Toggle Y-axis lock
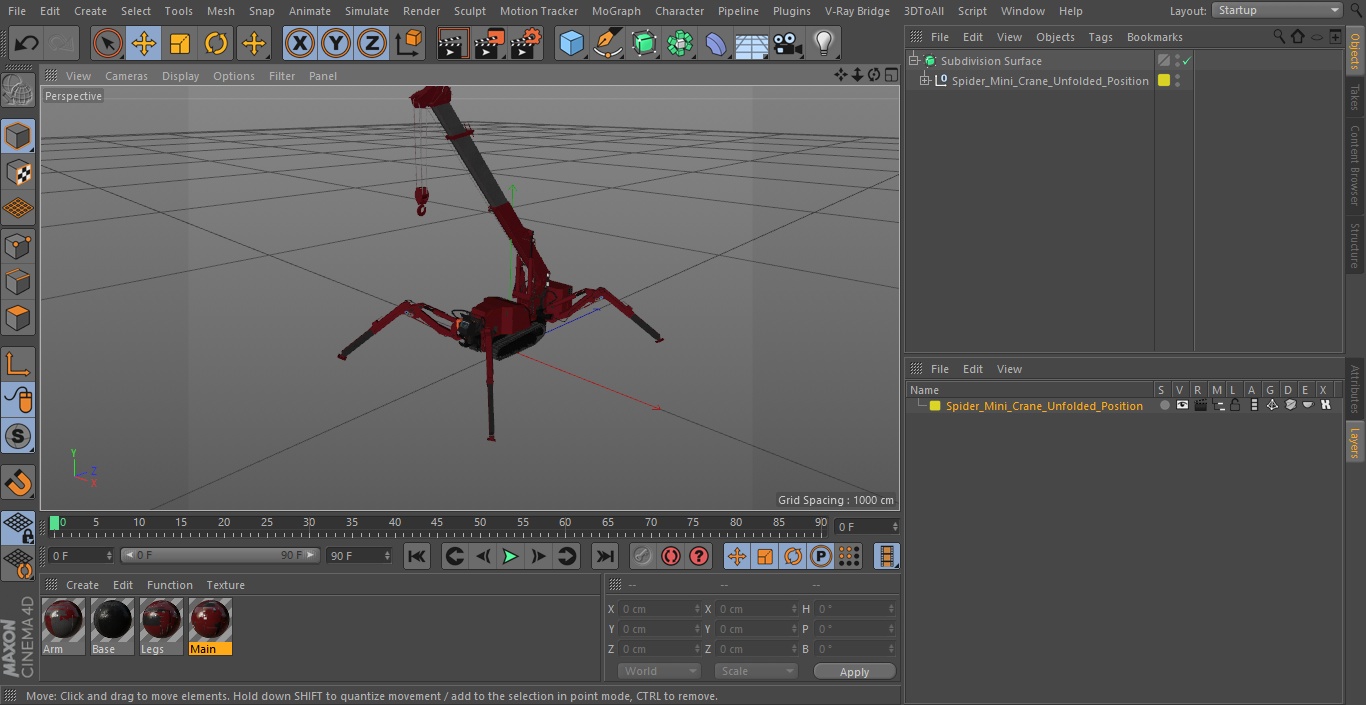The width and height of the screenshot is (1366, 705). pyautogui.click(x=336, y=43)
